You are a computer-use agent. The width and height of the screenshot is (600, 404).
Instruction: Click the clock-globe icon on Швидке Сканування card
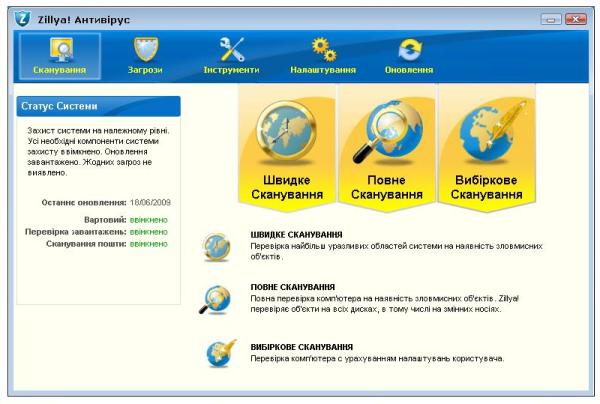click(286, 132)
